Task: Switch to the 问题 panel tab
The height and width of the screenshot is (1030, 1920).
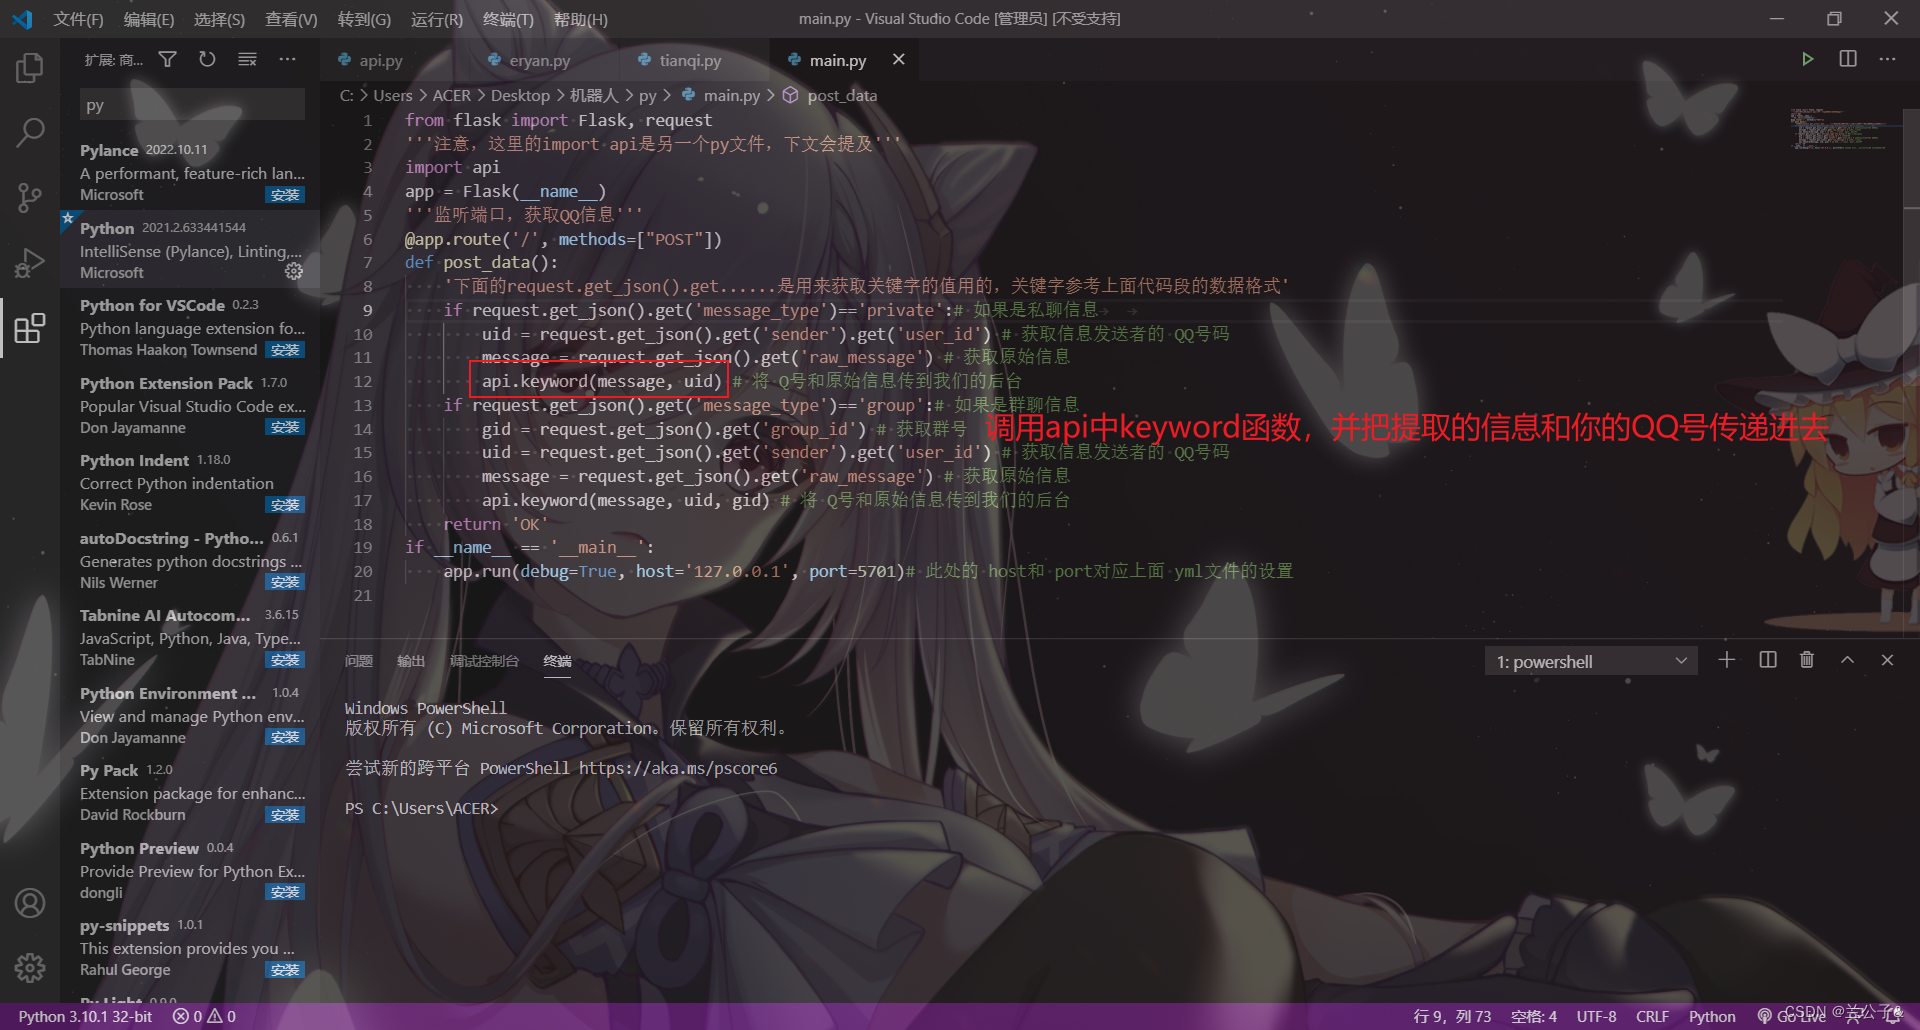Action: click(358, 661)
